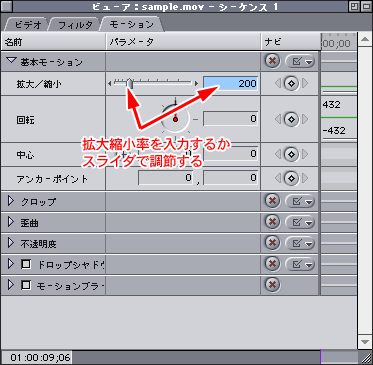The image size is (373, 365).
Task: Go to previous アンカーポイント keyframe
Action: (278, 178)
